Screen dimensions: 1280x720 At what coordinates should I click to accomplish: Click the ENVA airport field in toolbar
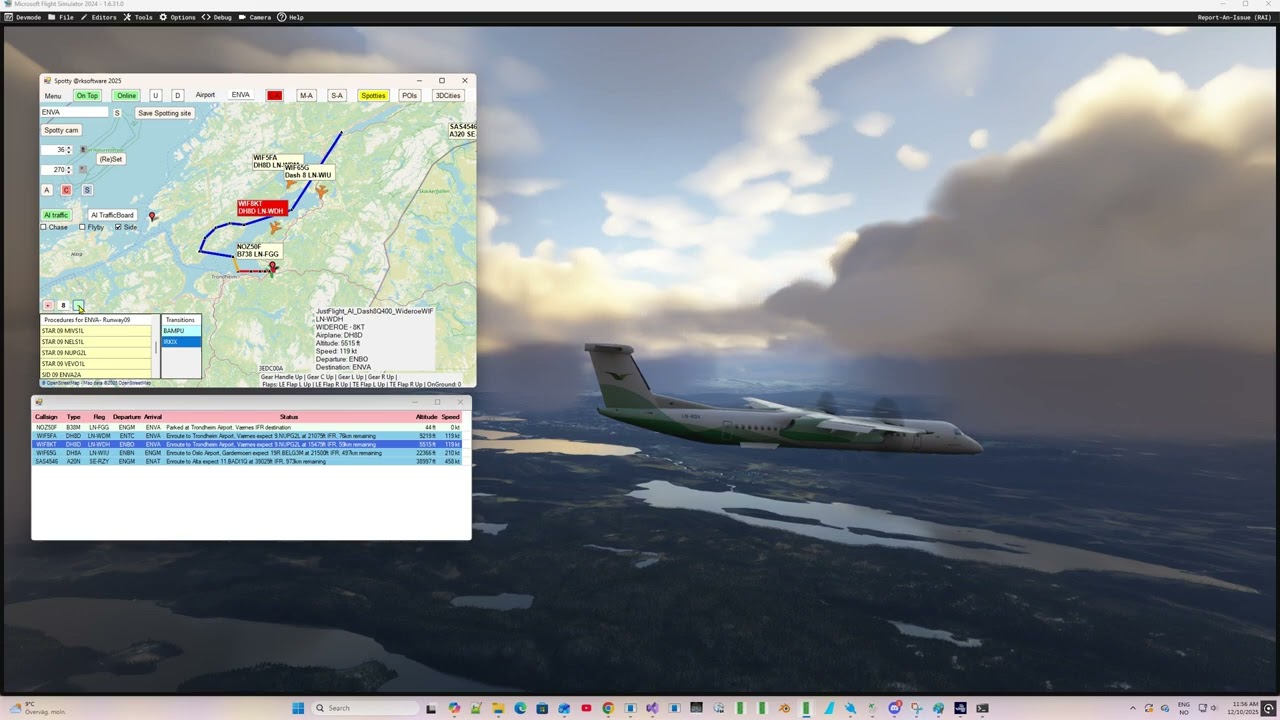coord(241,95)
